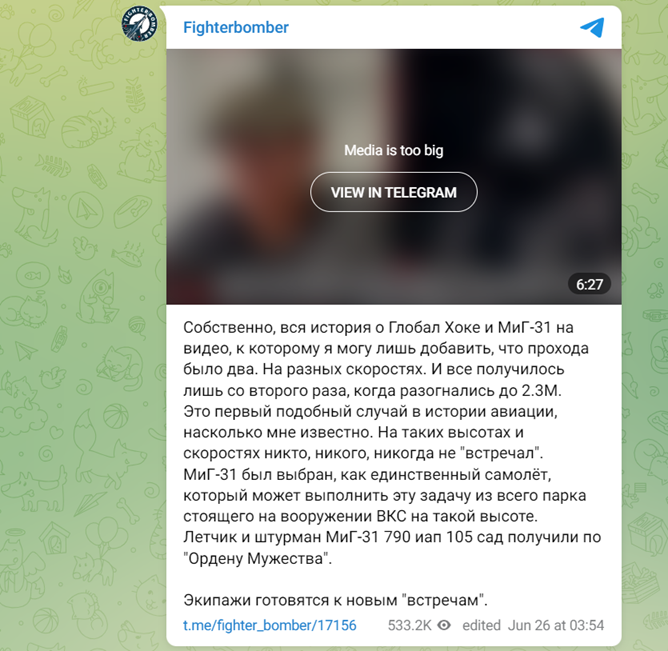Click the 6:27 video duration badge
Image resolution: width=668 pixels, height=651 pixels.
589,284
